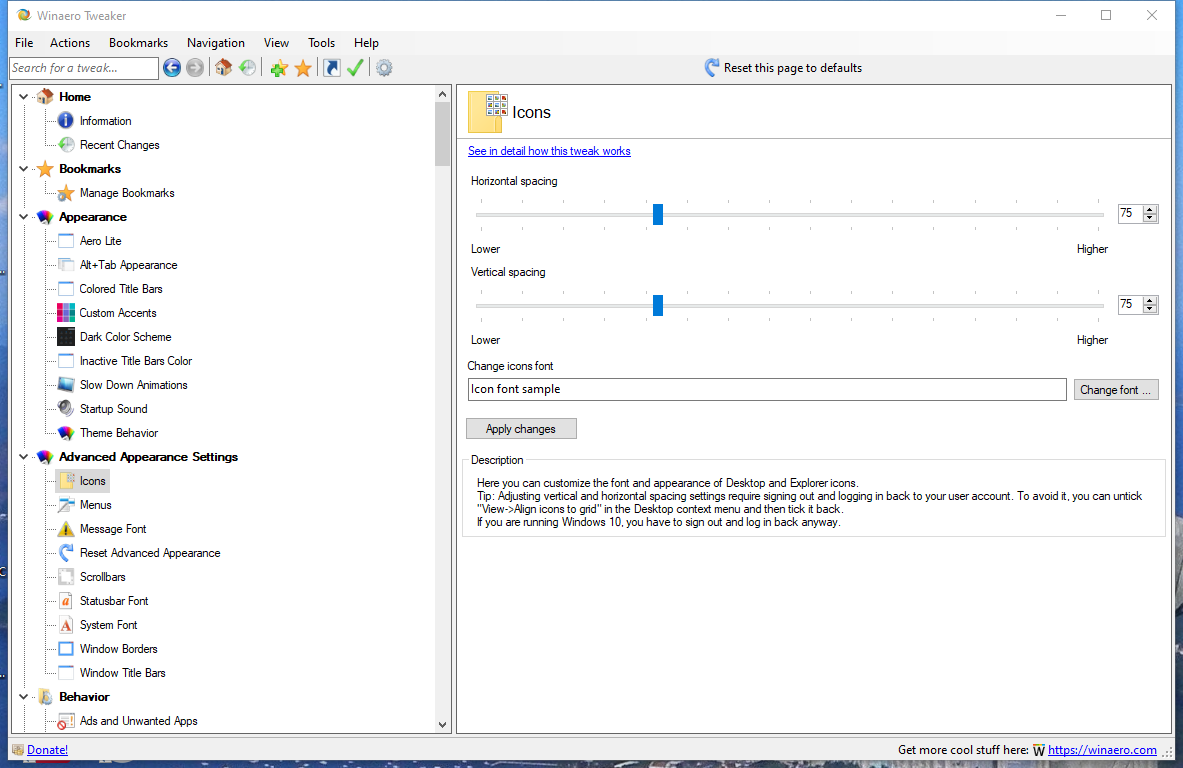Collapse Advanced Appearance Settings node

[23, 457]
